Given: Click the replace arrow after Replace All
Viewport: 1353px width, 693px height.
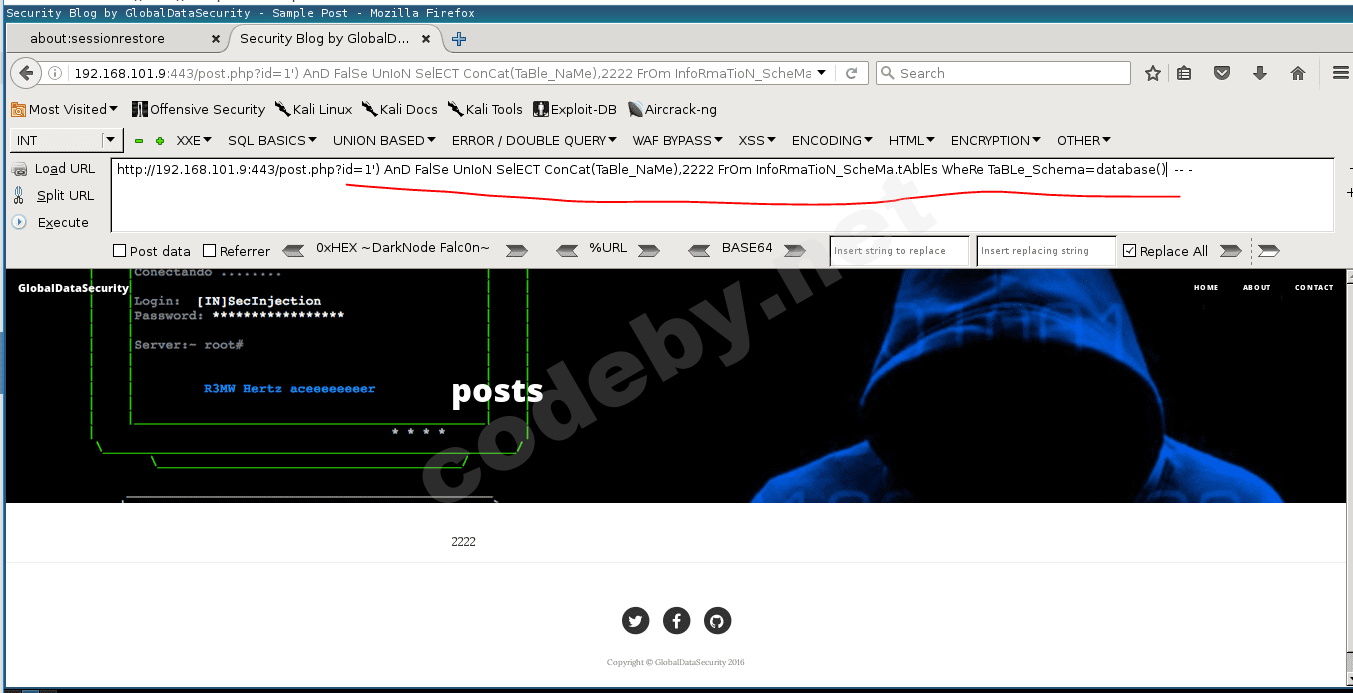Looking at the screenshot, I should [1231, 250].
